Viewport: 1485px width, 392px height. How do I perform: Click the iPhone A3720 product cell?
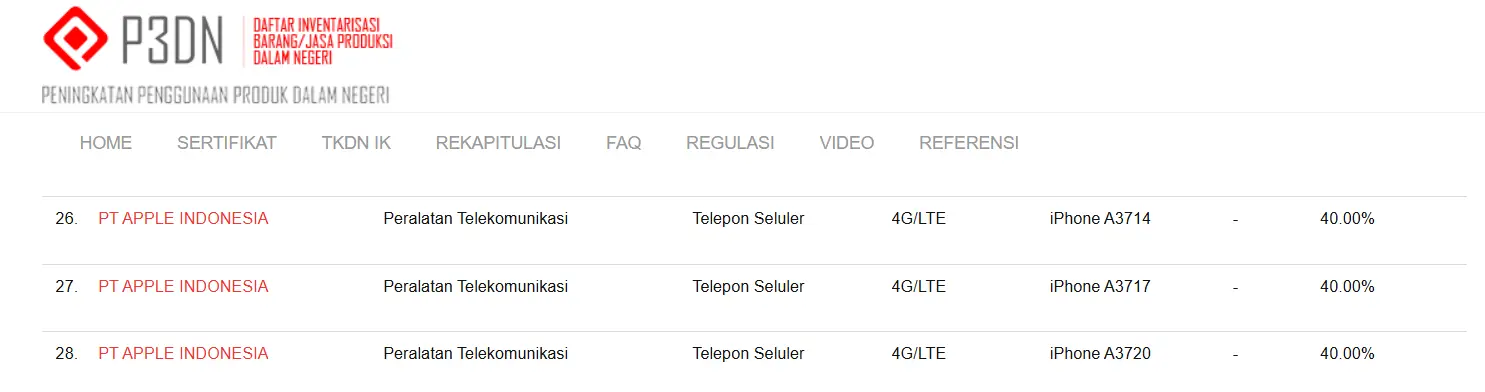click(1100, 353)
